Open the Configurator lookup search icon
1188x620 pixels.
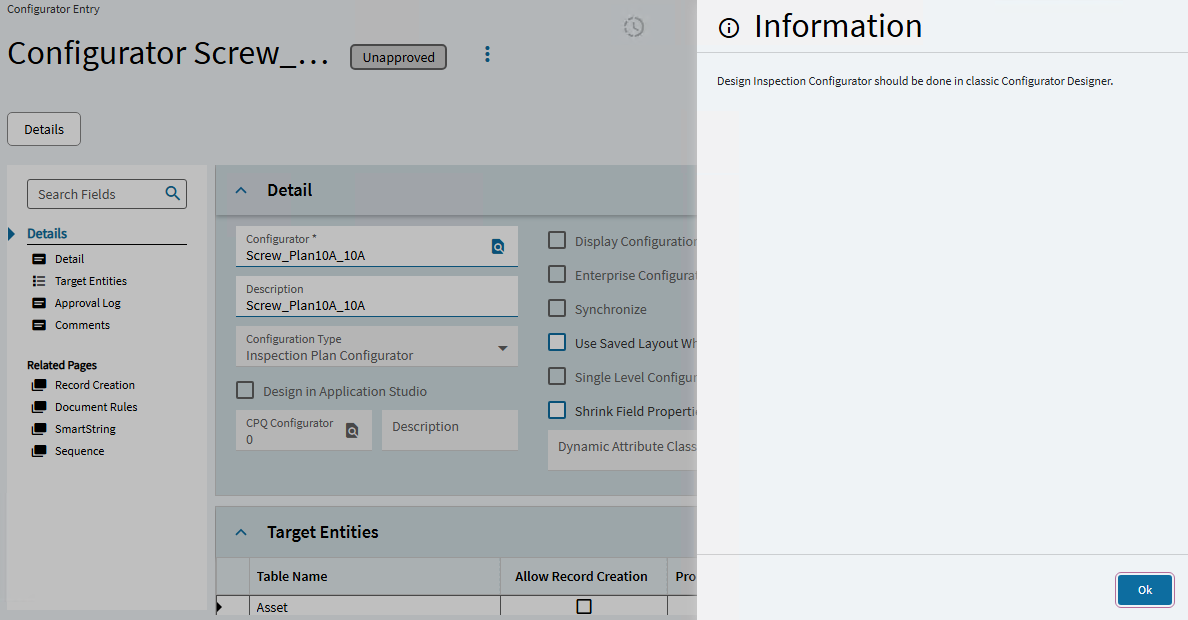pyautogui.click(x=498, y=247)
